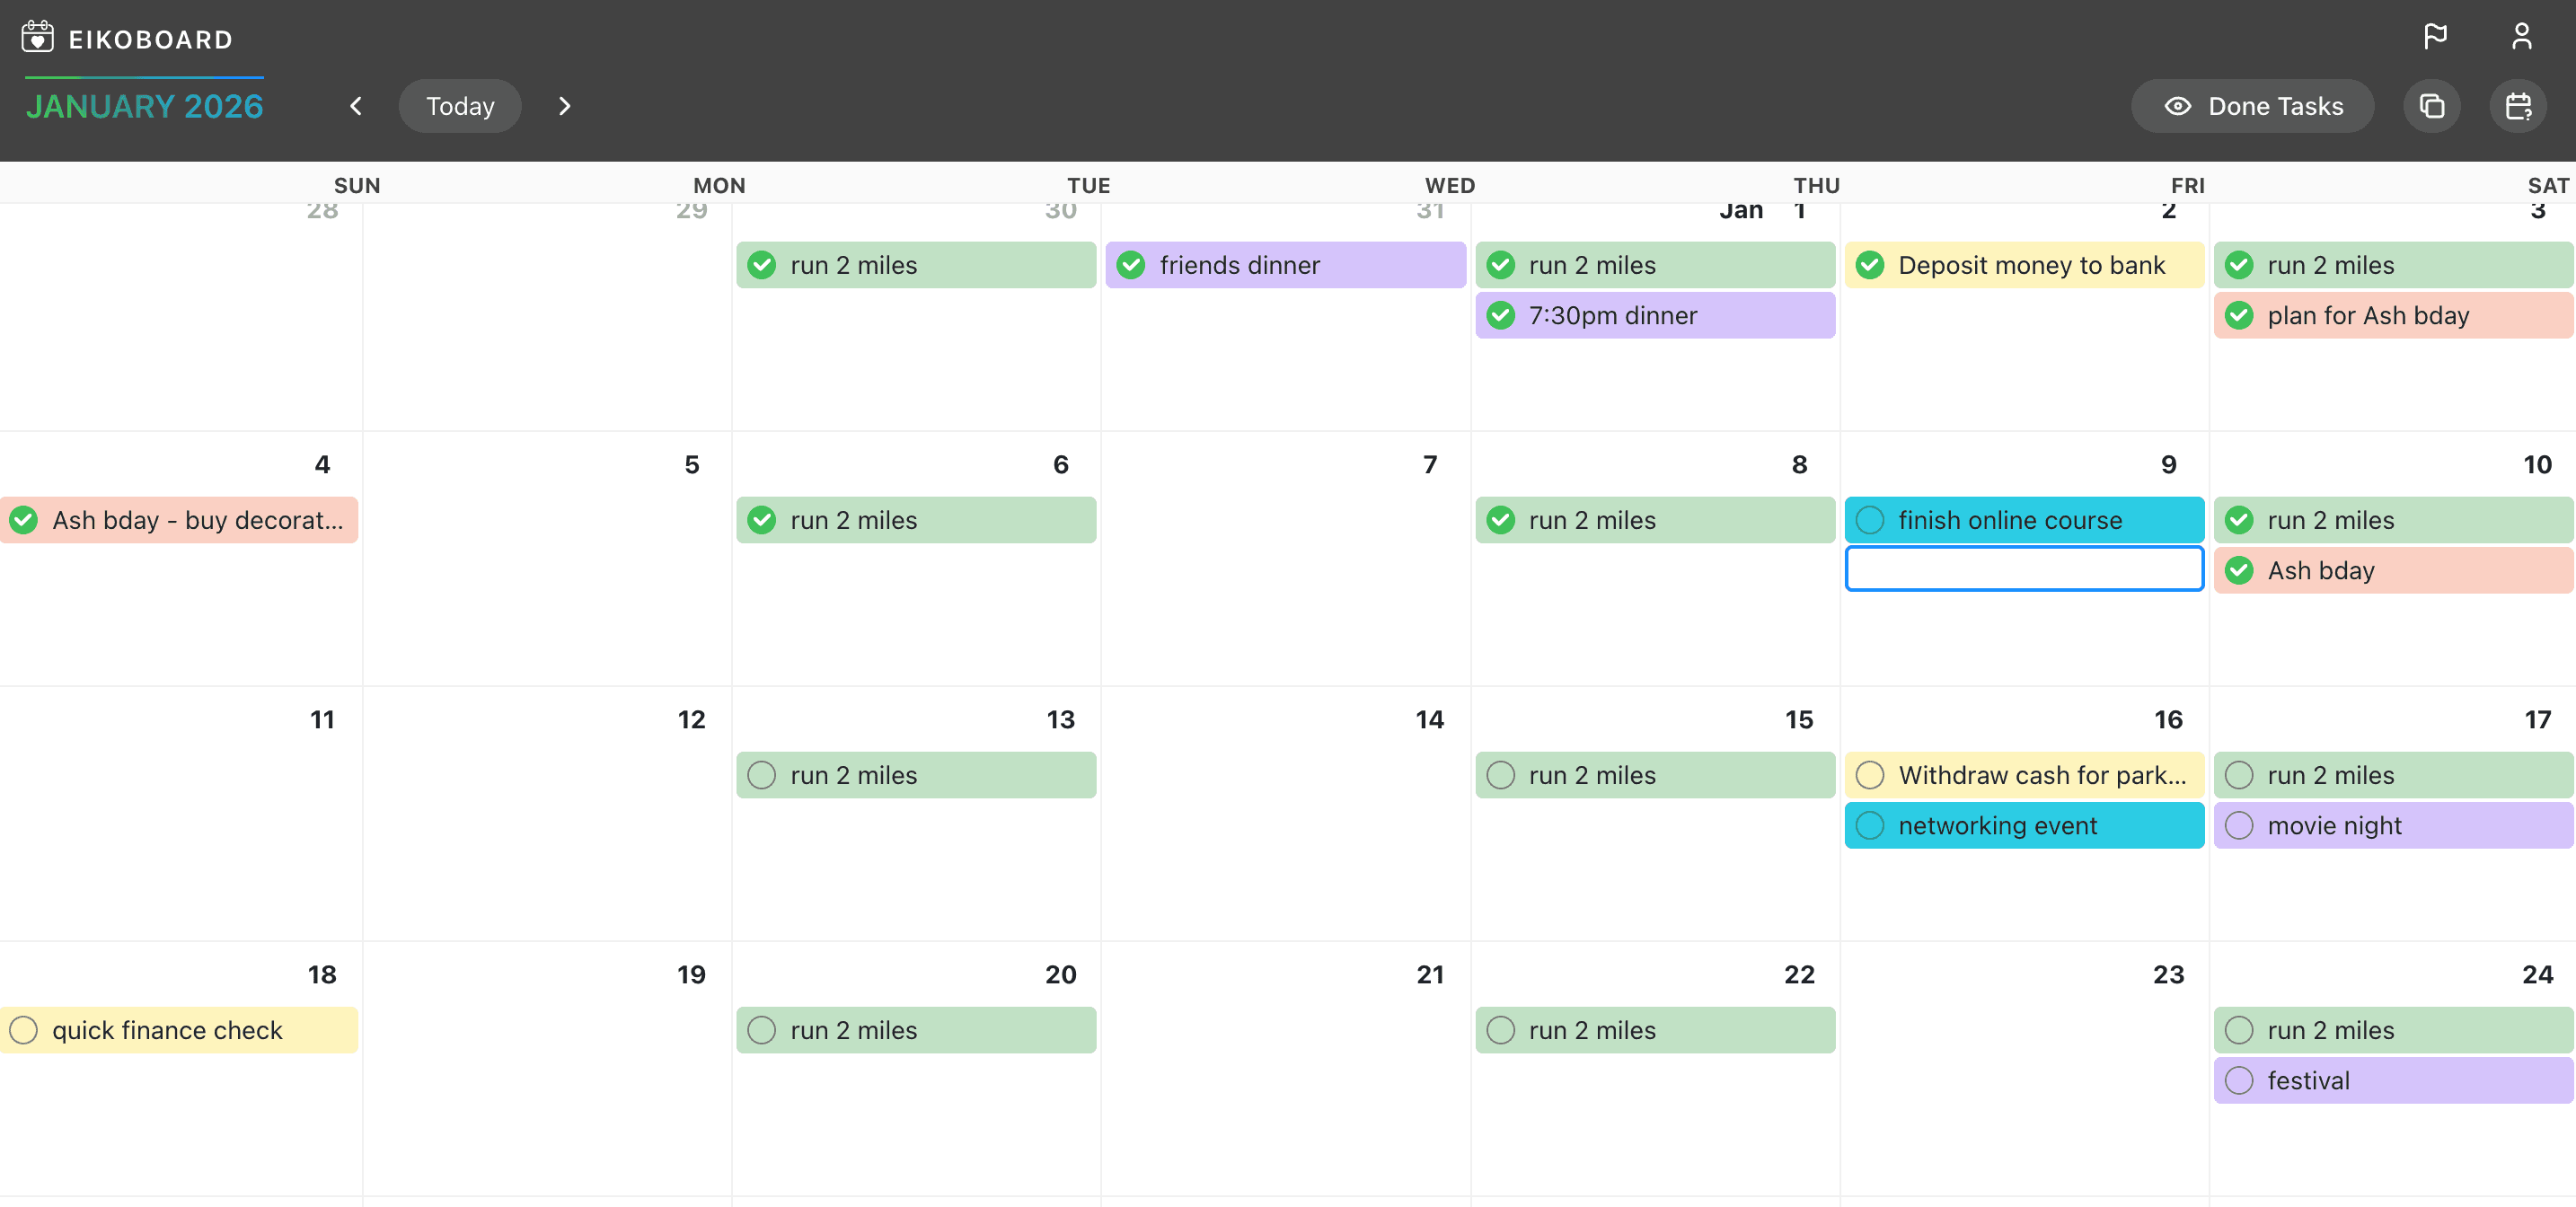Select the 'Deposit money to bank' task
Viewport: 2576px width, 1207px height.
click(x=2031, y=265)
